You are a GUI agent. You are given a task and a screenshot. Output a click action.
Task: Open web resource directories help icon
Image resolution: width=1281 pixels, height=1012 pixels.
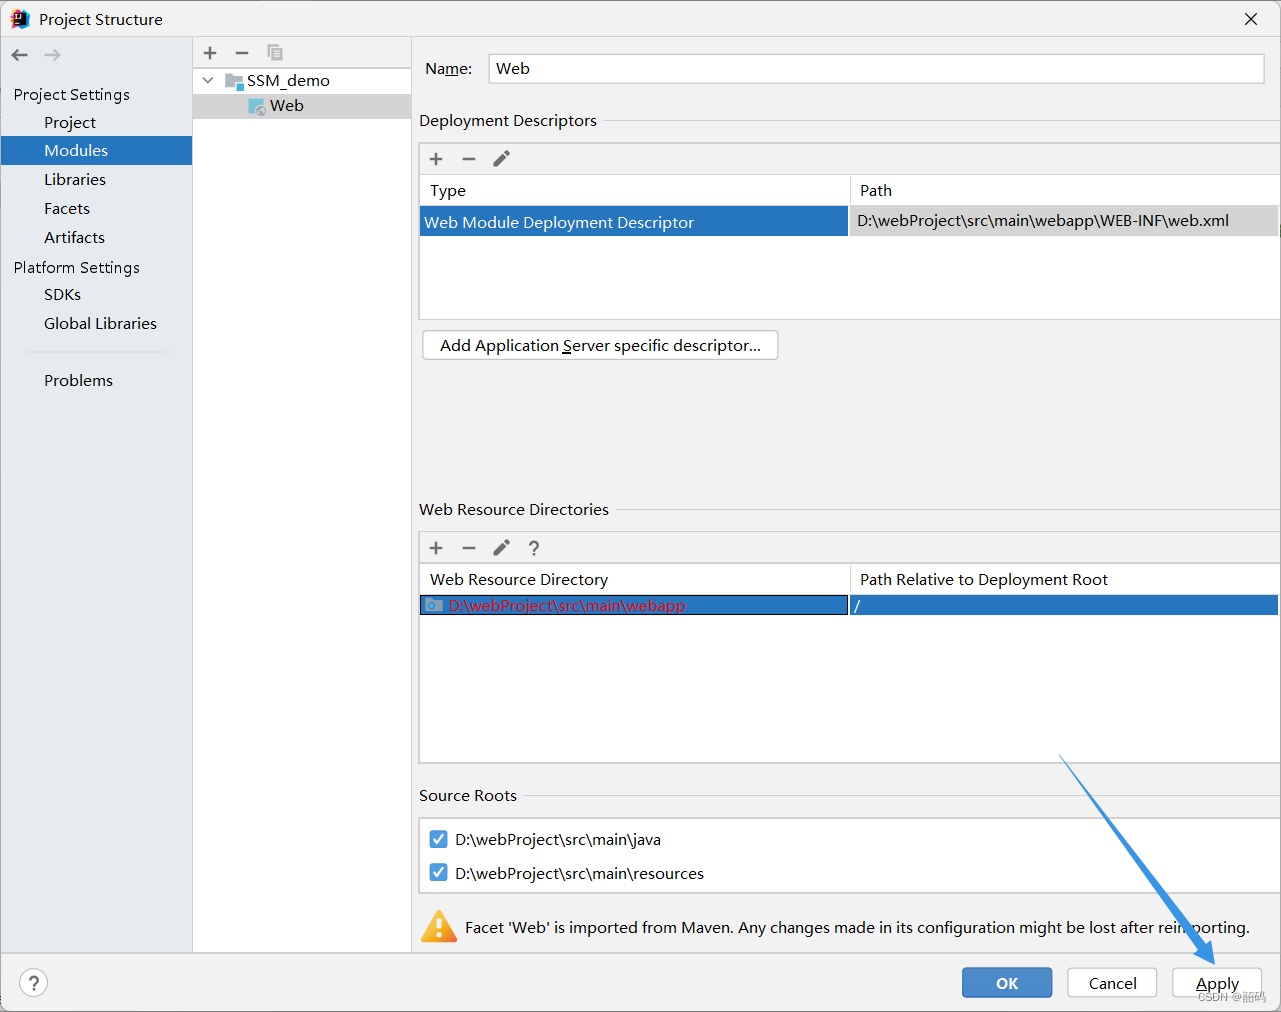click(534, 548)
